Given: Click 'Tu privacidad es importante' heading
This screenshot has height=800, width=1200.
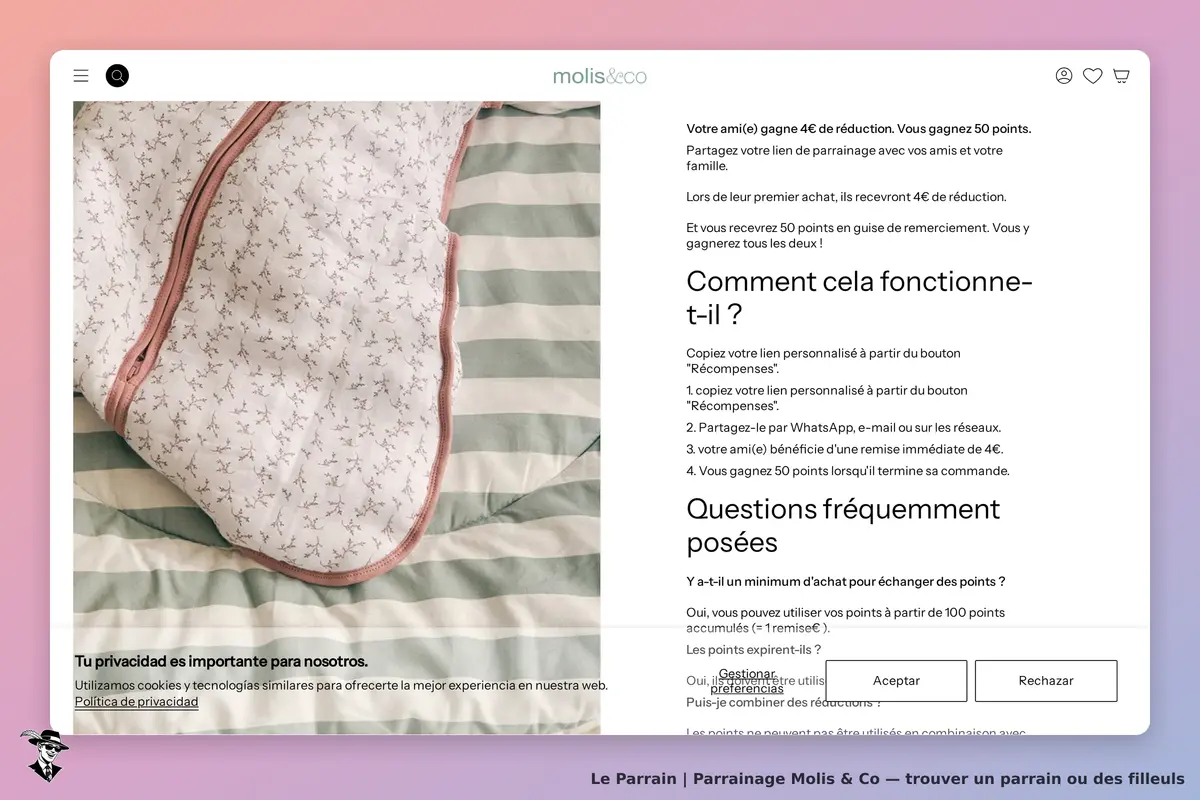Looking at the screenshot, I should coord(221,661).
